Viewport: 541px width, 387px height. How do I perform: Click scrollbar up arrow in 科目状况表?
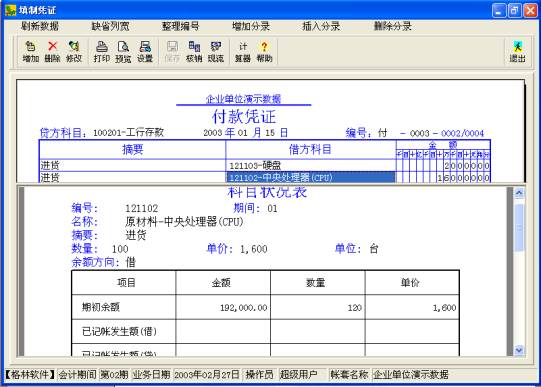tap(519, 193)
